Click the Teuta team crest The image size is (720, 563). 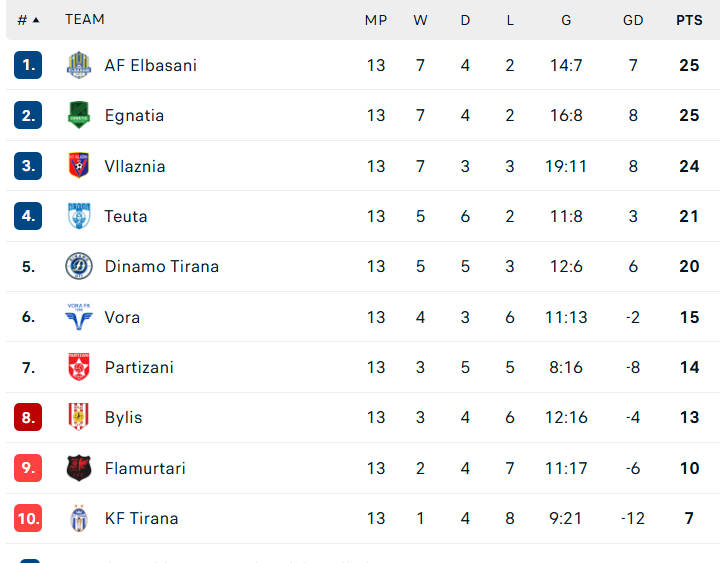tap(78, 216)
